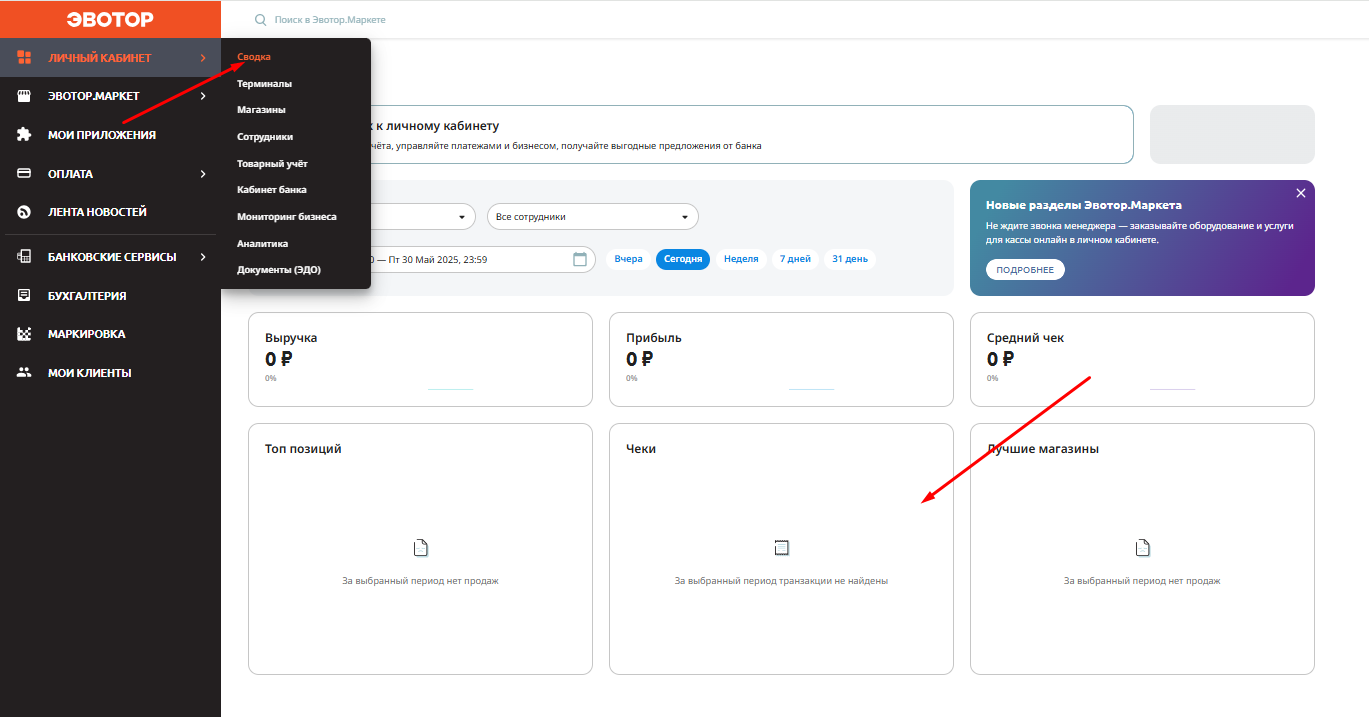
Task: Click the БУХГАЛТЕРИЯ icon in the sidebar
Action: coord(25,295)
